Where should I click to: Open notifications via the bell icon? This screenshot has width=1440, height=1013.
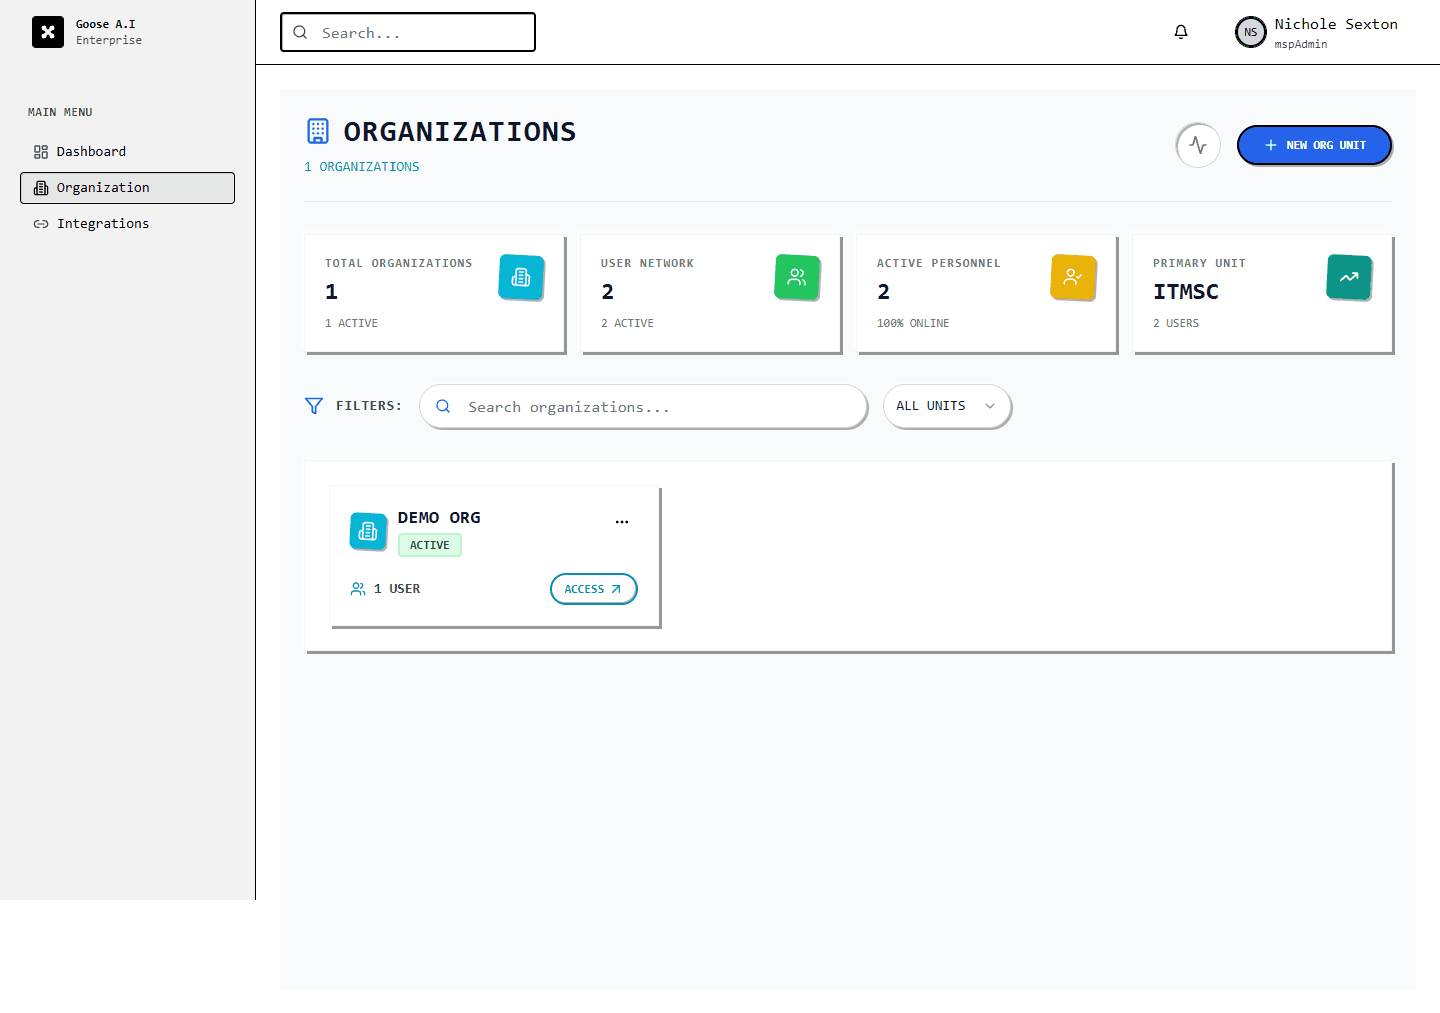click(1181, 31)
